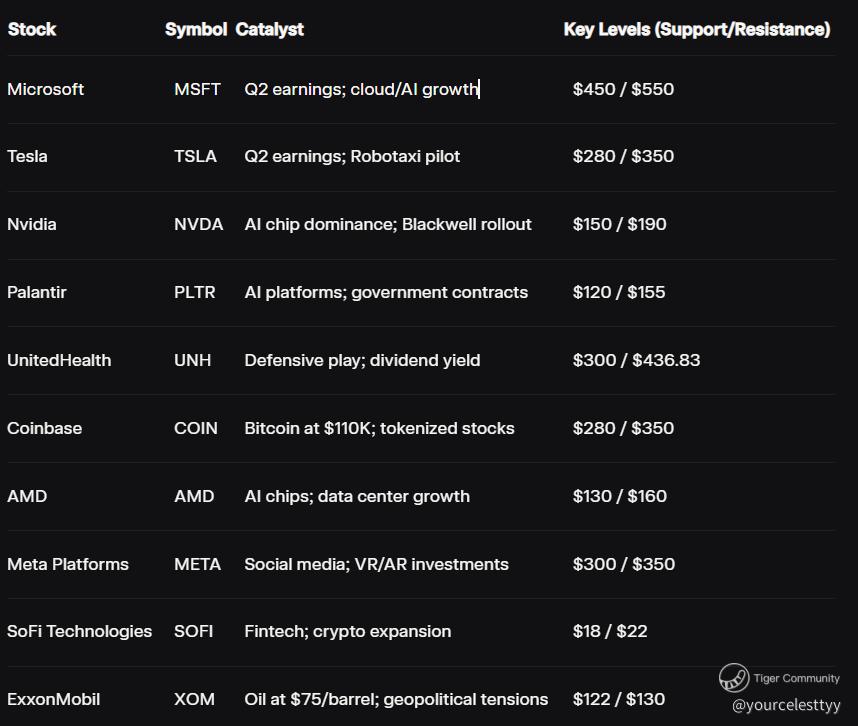Select Tesla's Robotaxi pilot catalyst text
Screen dimensions: 858x726
pyautogui.click(x=352, y=156)
